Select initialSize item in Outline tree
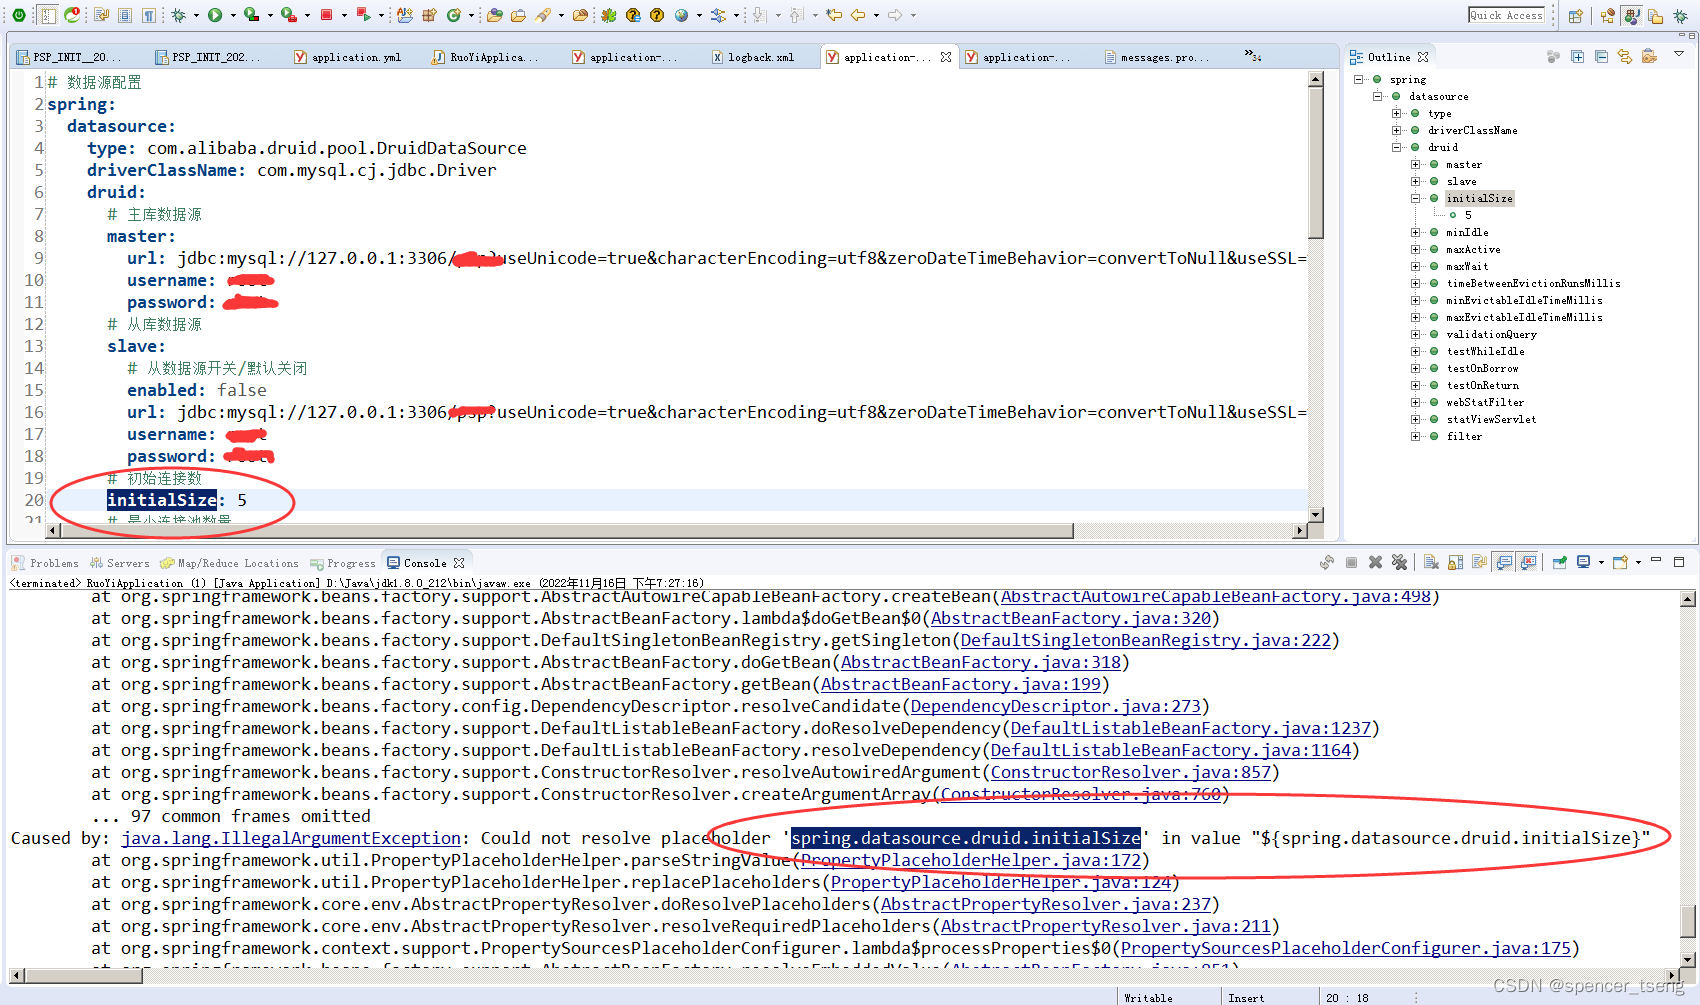Screen dimensions: 1700x1005 pos(1479,198)
